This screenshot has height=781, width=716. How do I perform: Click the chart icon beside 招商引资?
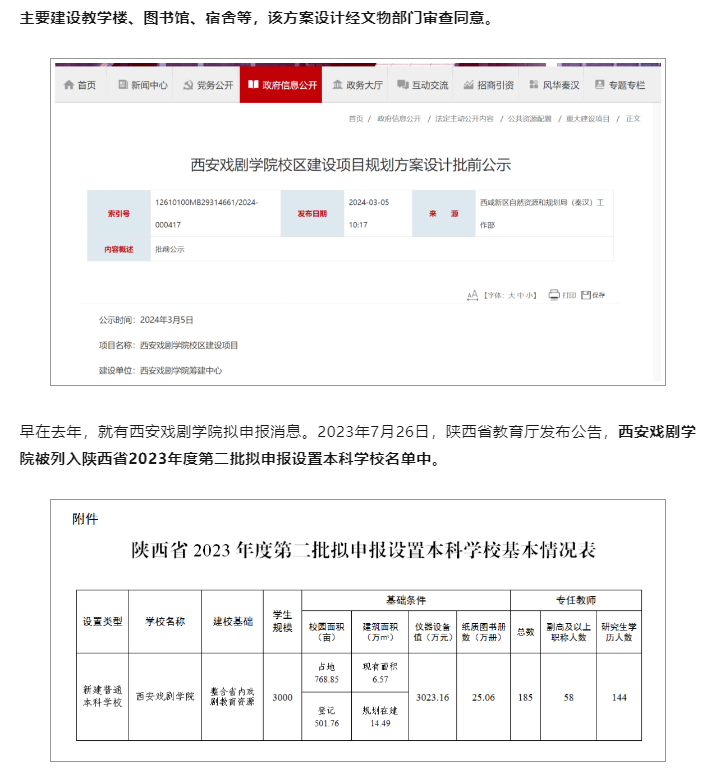coord(468,85)
